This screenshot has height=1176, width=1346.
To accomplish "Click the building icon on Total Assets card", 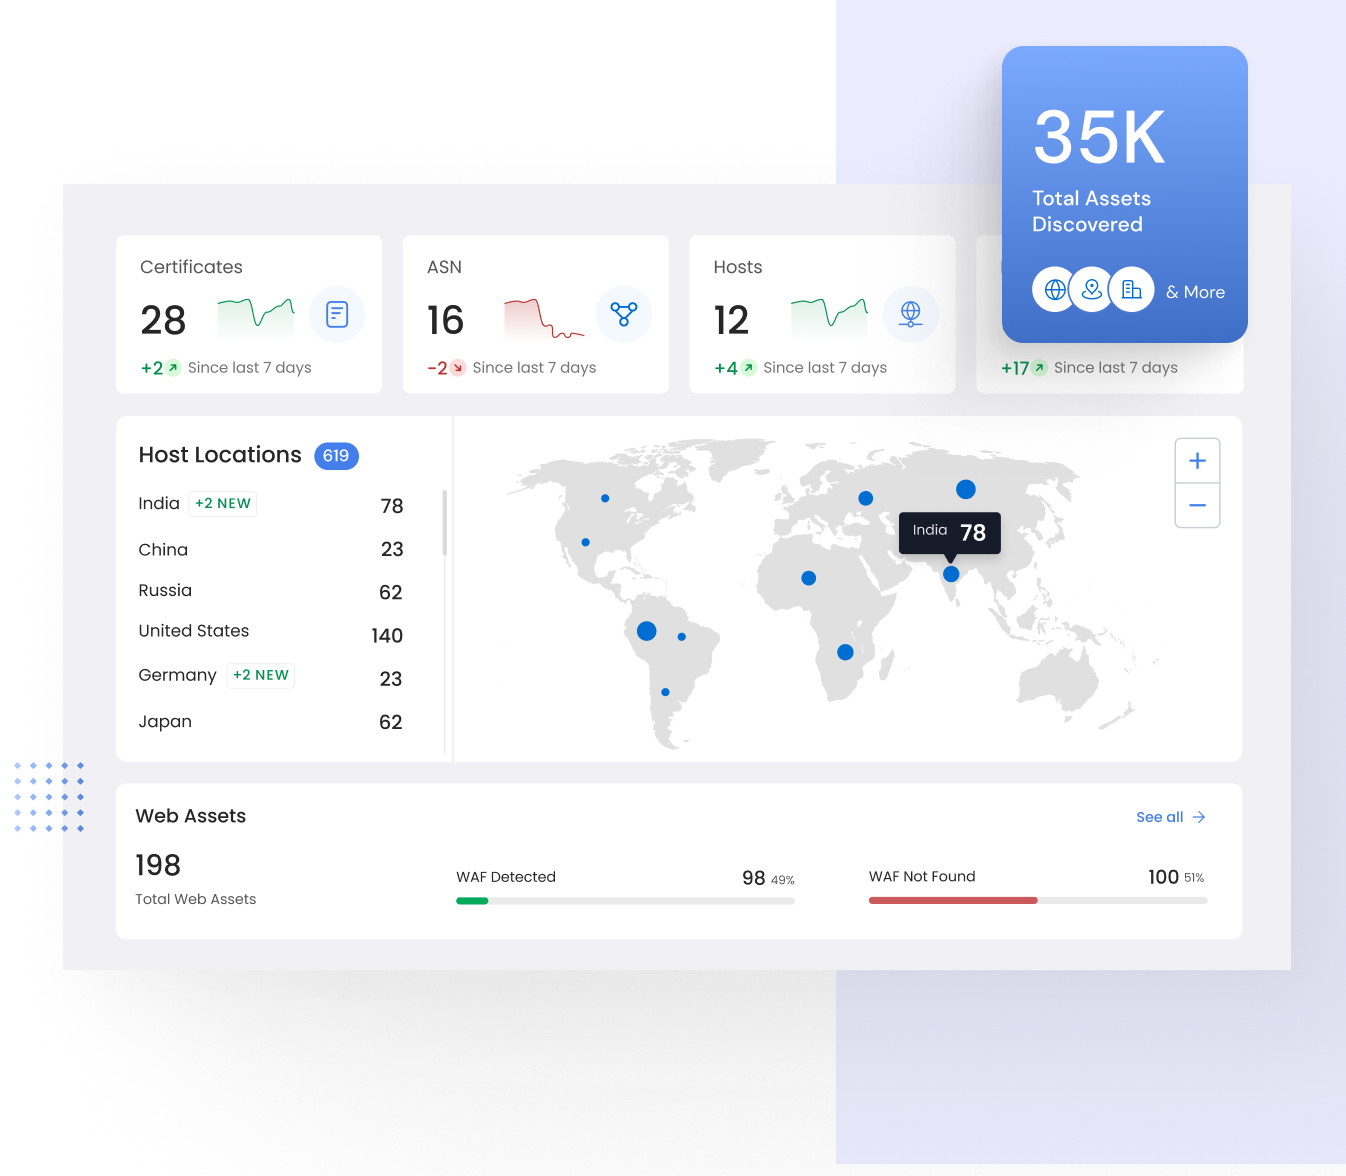I will pyautogui.click(x=1131, y=289).
